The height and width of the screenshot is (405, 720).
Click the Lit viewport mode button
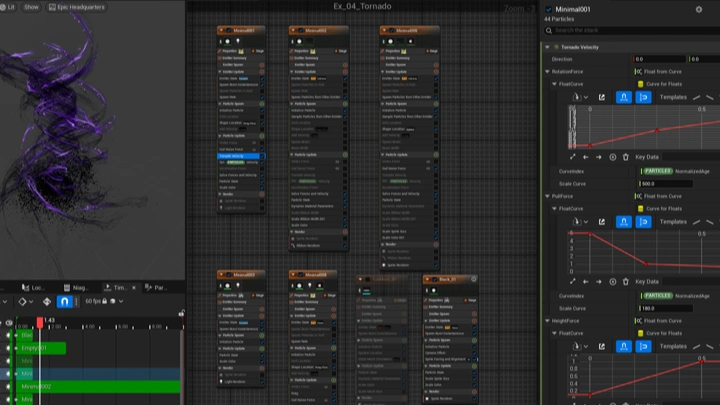point(8,6)
